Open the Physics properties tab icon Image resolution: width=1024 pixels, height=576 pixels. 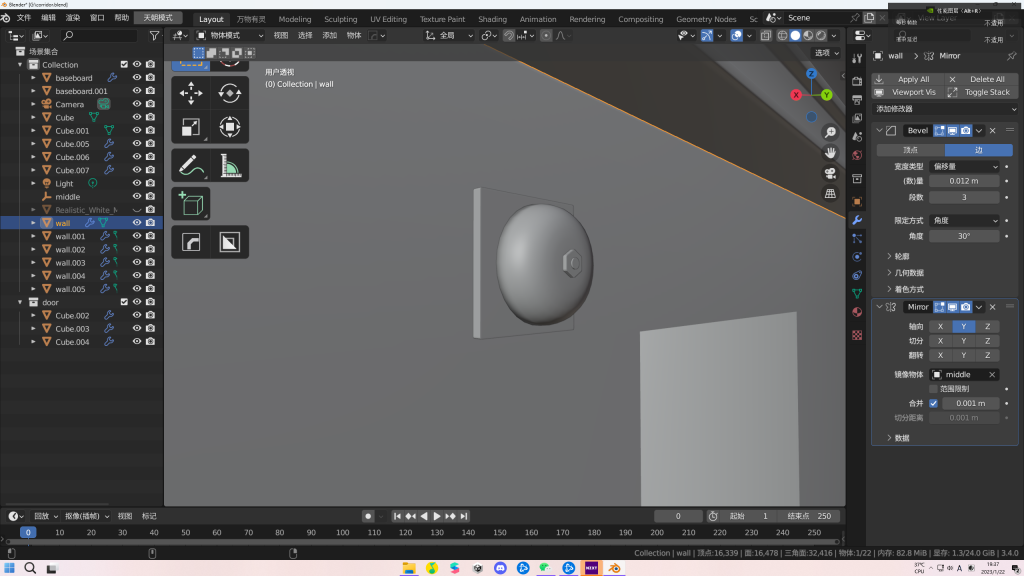point(857,257)
